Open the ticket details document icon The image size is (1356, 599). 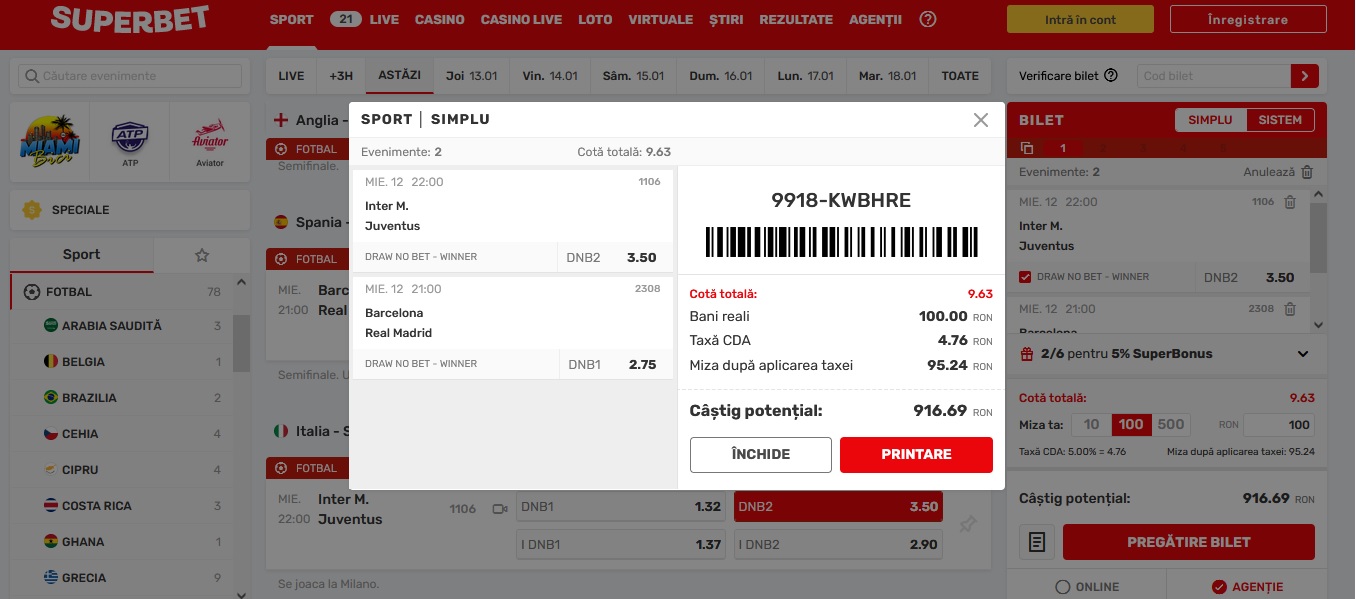pos(1037,542)
